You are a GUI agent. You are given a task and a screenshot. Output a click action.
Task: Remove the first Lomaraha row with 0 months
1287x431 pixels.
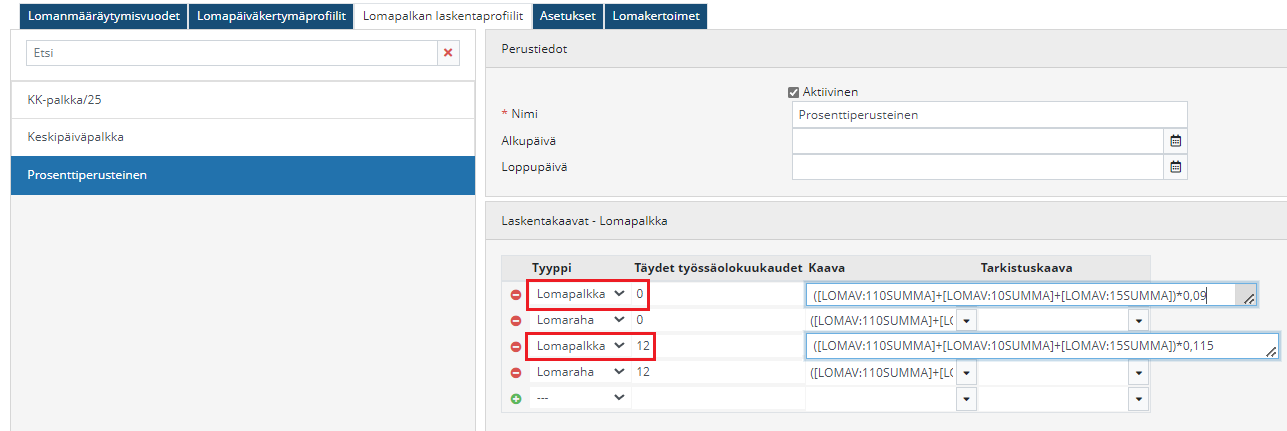[516, 321]
